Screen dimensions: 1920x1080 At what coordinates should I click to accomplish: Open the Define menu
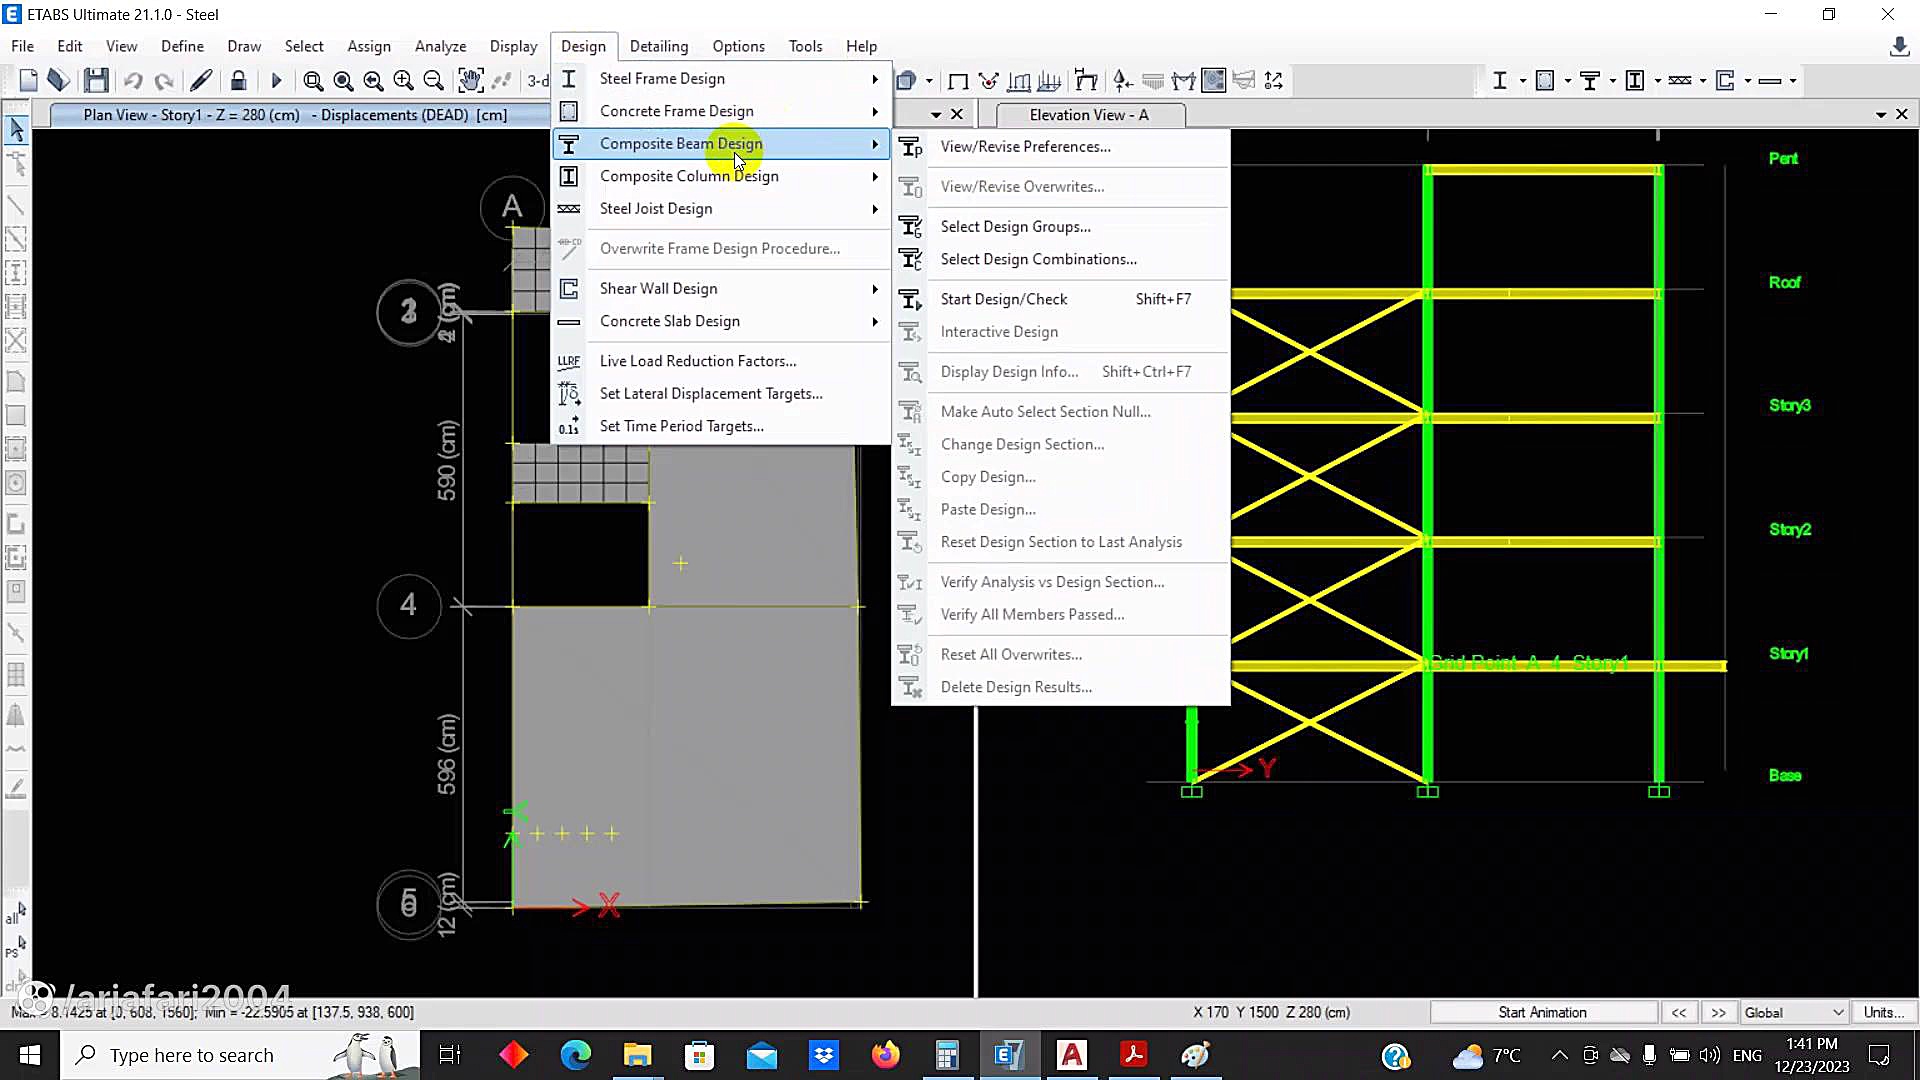[182, 46]
